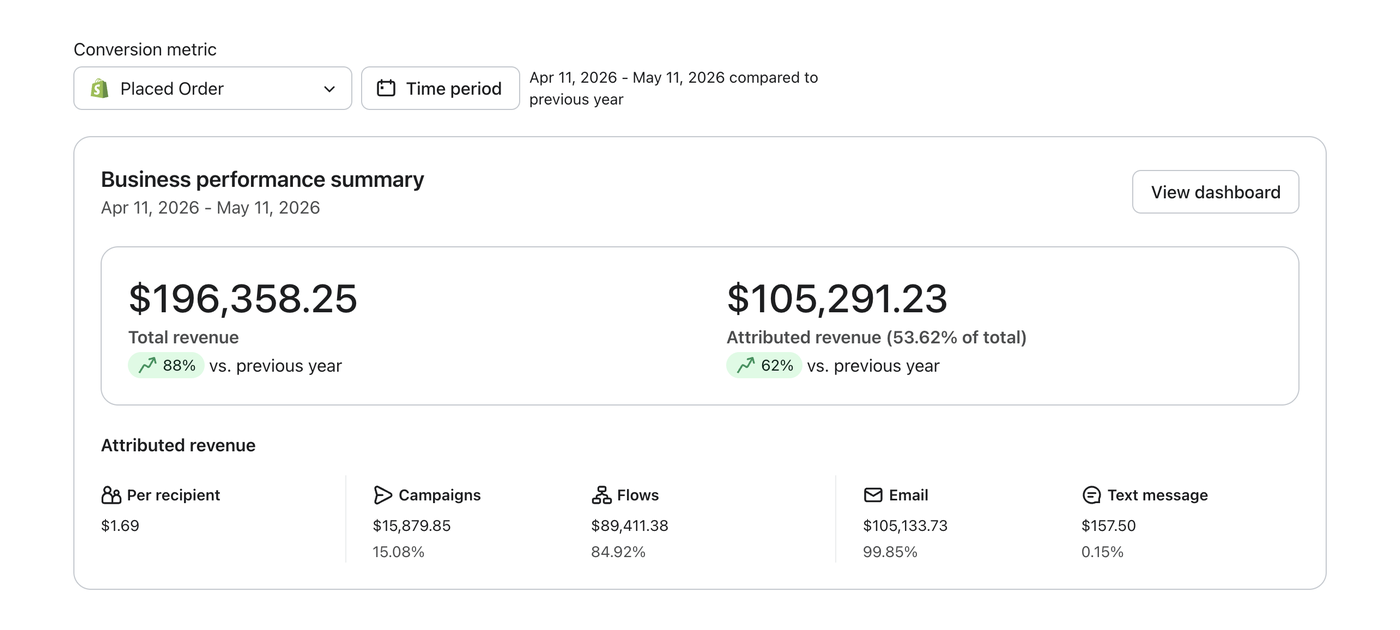Click the Attributed revenue section heading
Viewport: 1400px width, 630px height.
click(x=178, y=446)
